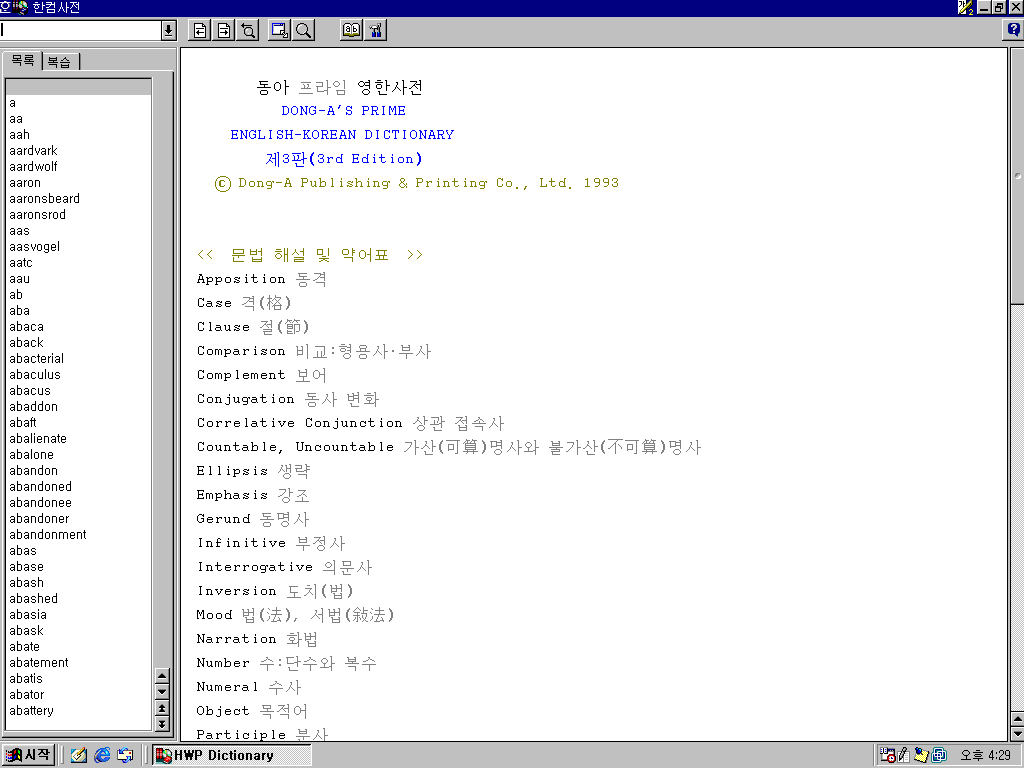Jump to bottom of word list button
The width and height of the screenshot is (1024, 768).
coord(163,724)
